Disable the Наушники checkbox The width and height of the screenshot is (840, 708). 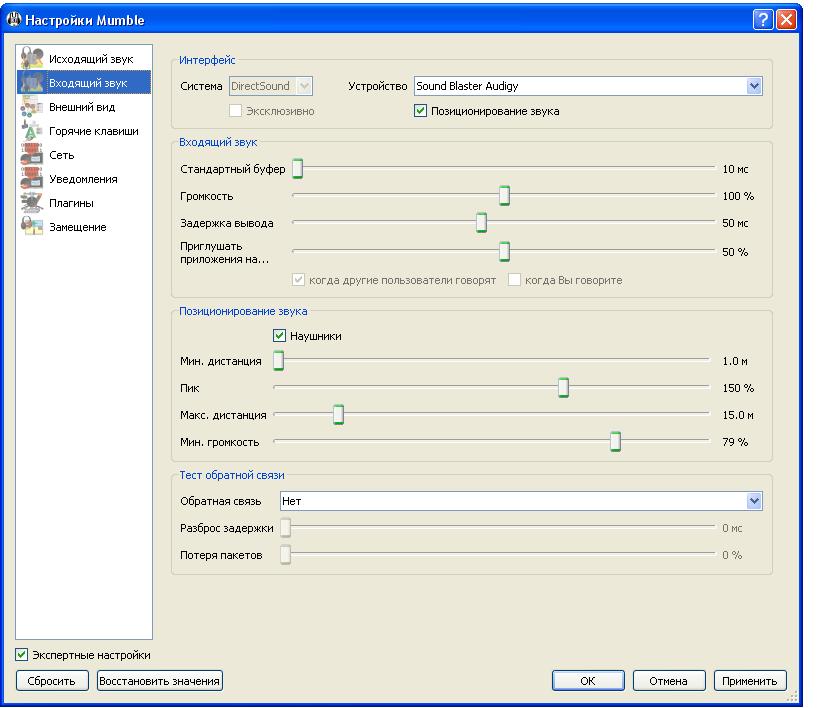(x=280, y=336)
